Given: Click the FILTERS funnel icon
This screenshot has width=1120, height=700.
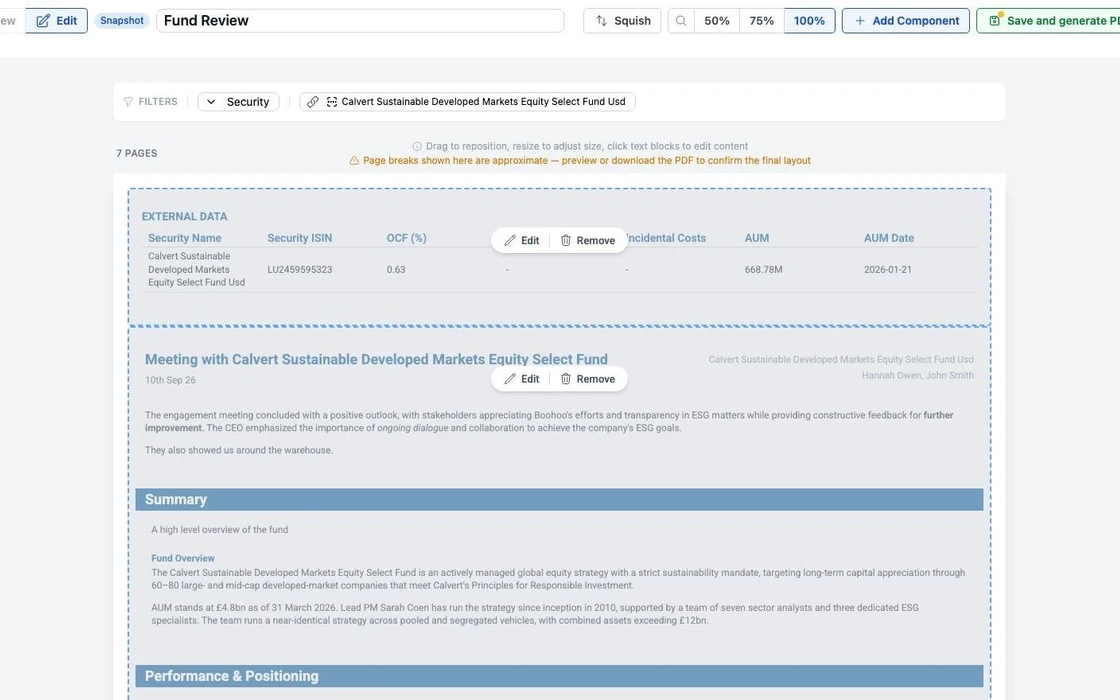Looking at the screenshot, I should [128, 101].
